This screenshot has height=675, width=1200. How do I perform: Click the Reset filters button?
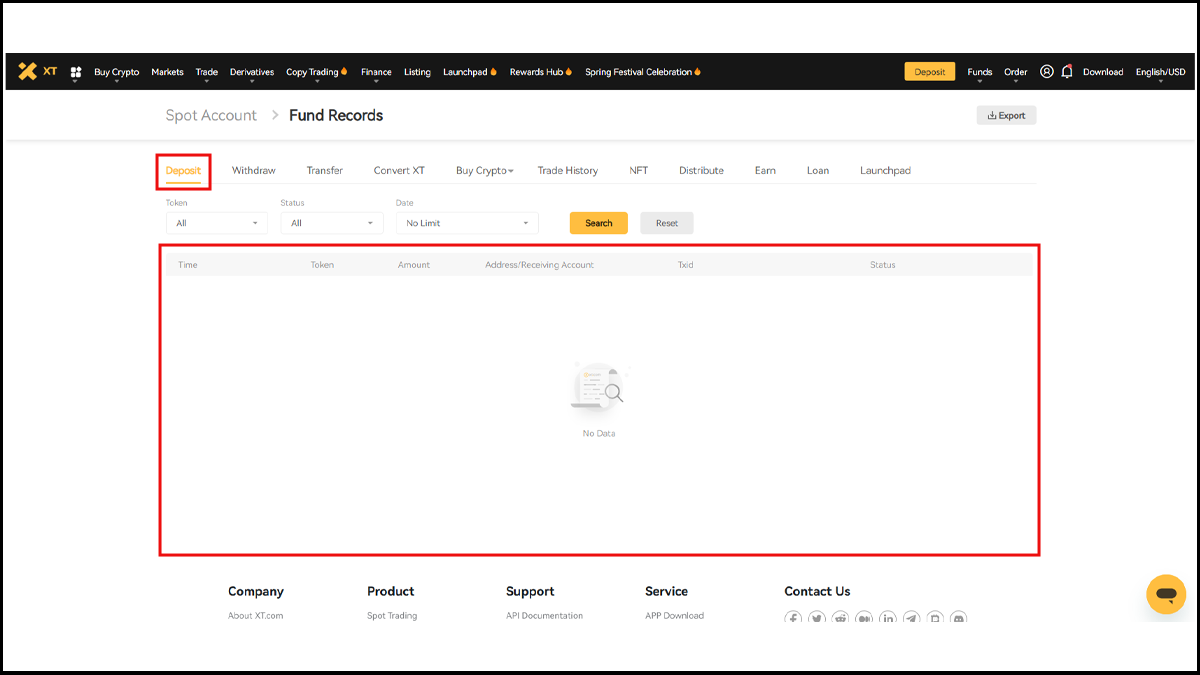pyautogui.click(x=667, y=223)
